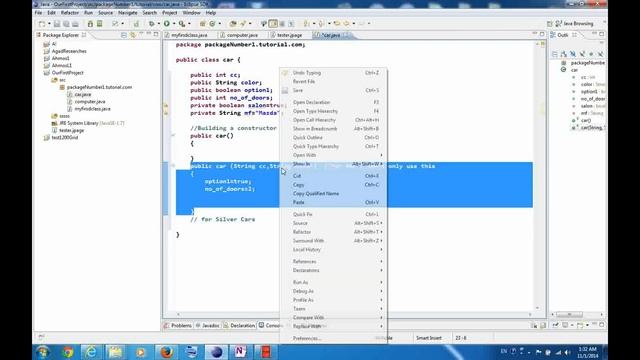Choose Preferences in the context menu
This screenshot has width=640, height=360.
333,338
